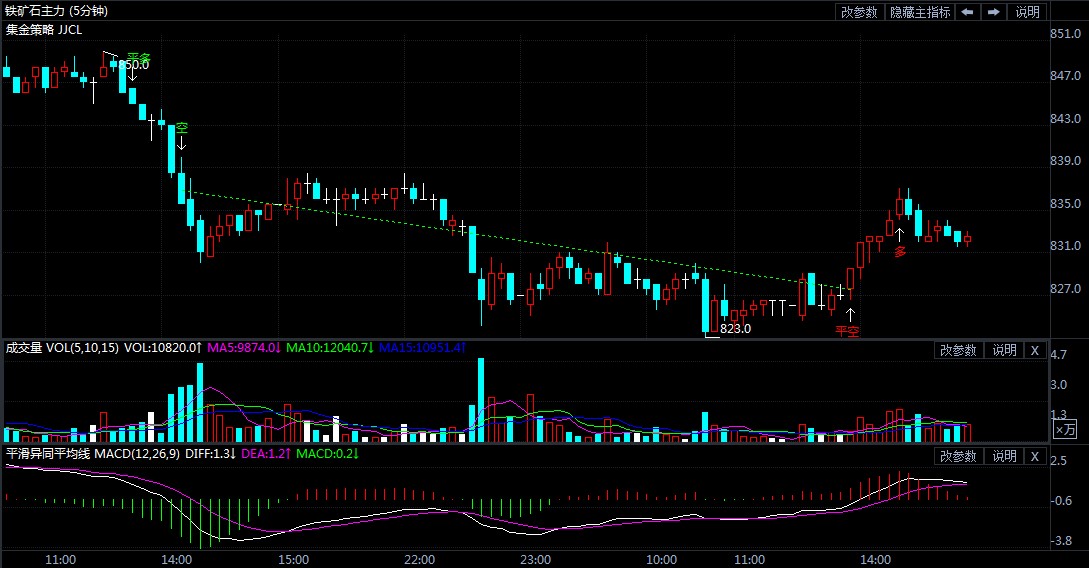The image size is (1089, 568).
Task: Click the 823.0 low price marker
Action: point(735,328)
